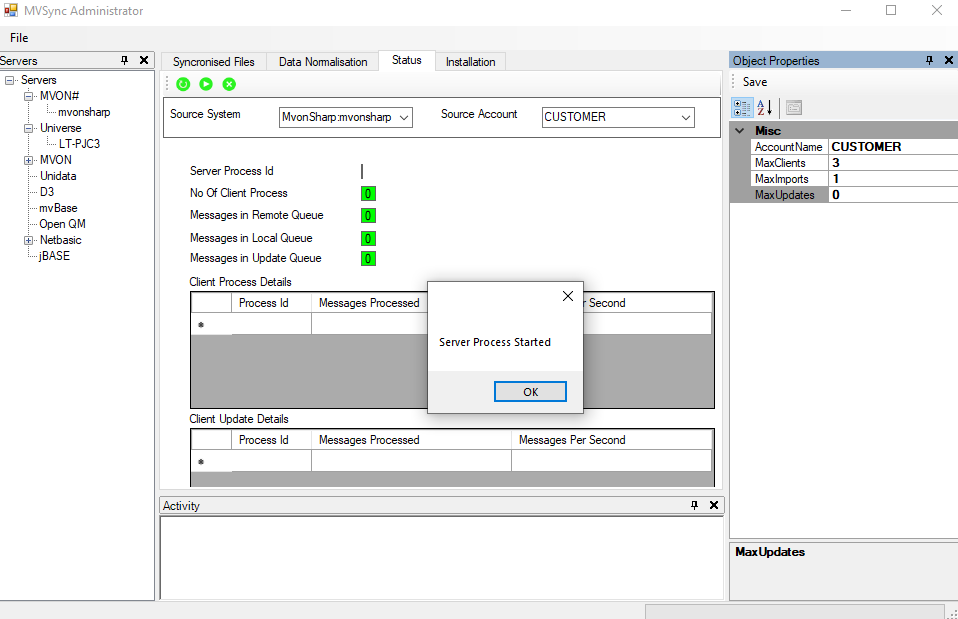
Task: Click the Alphabetical sort icon in Object Properties
Action: coord(765,108)
